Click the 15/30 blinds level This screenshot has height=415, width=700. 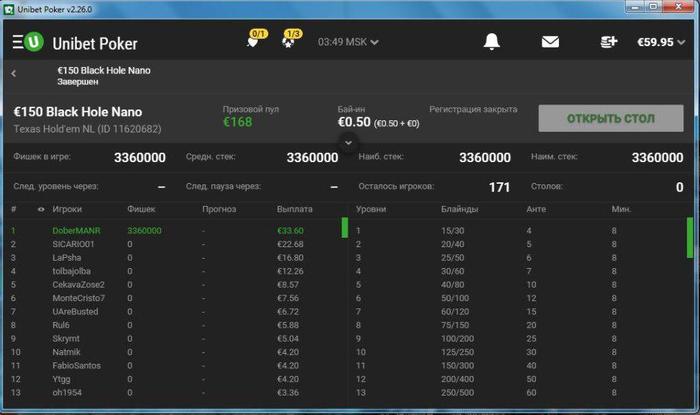452,231
